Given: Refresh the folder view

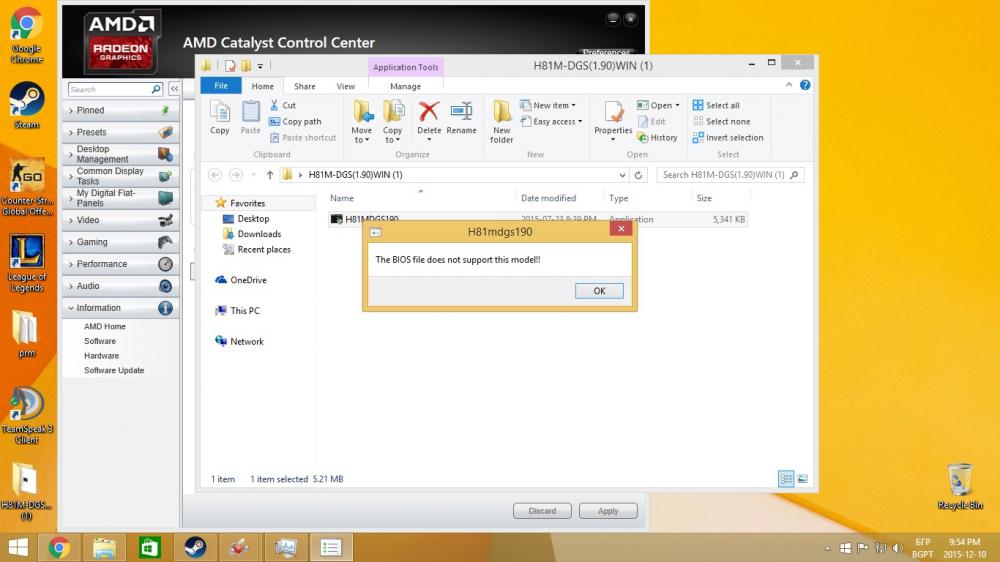Looking at the screenshot, I should pyautogui.click(x=638, y=175).
